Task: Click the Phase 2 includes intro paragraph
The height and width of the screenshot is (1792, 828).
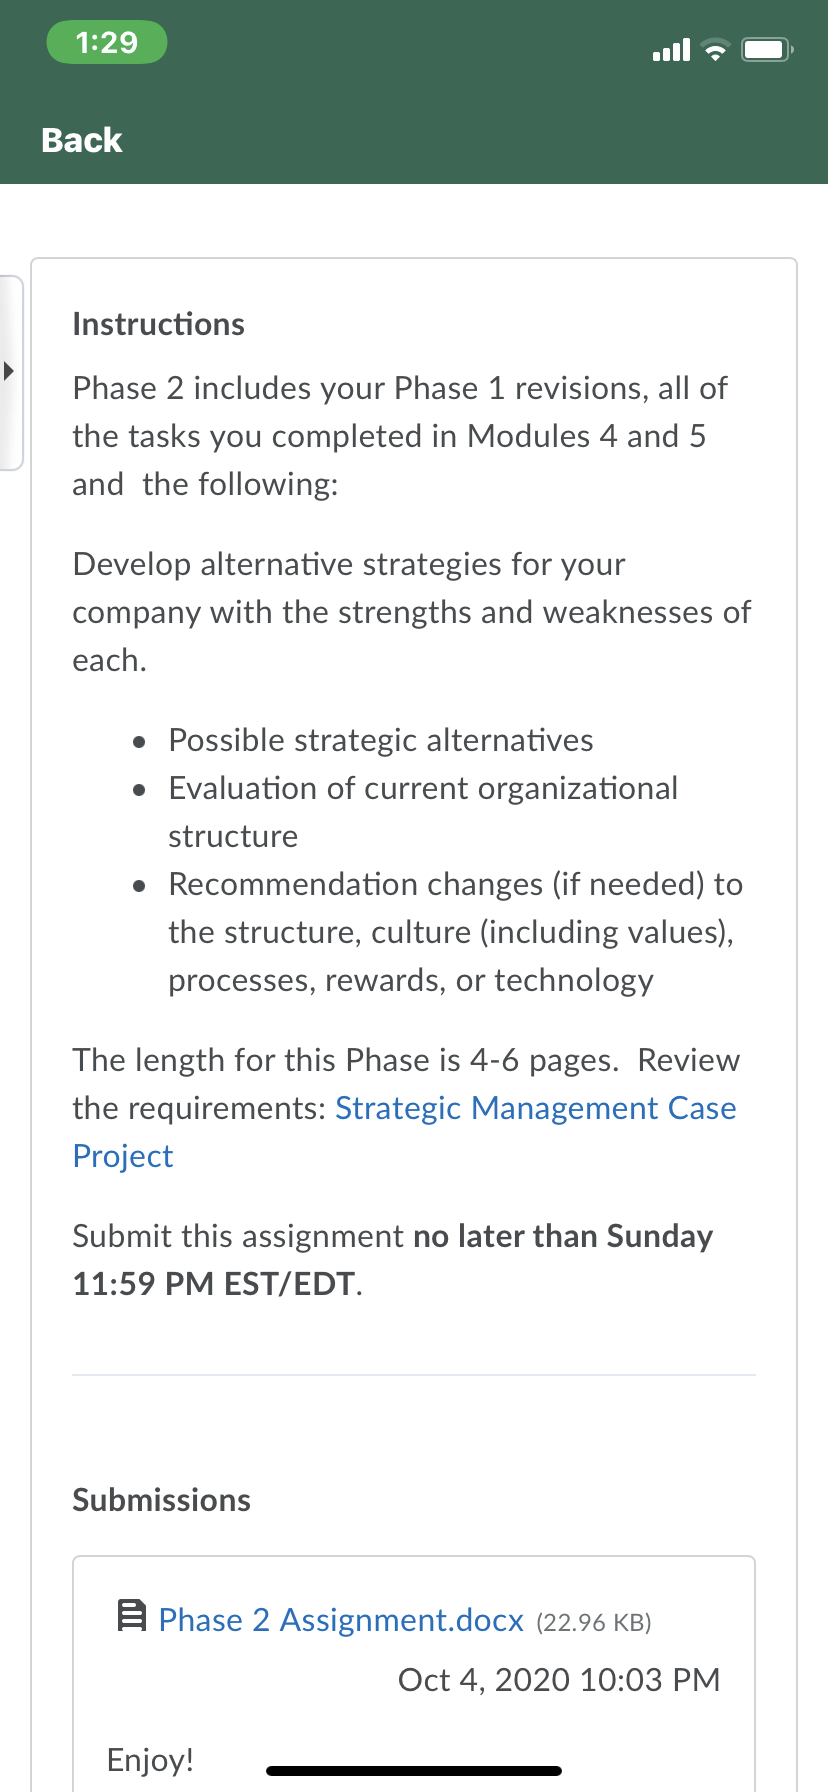Action: (400, 436)
